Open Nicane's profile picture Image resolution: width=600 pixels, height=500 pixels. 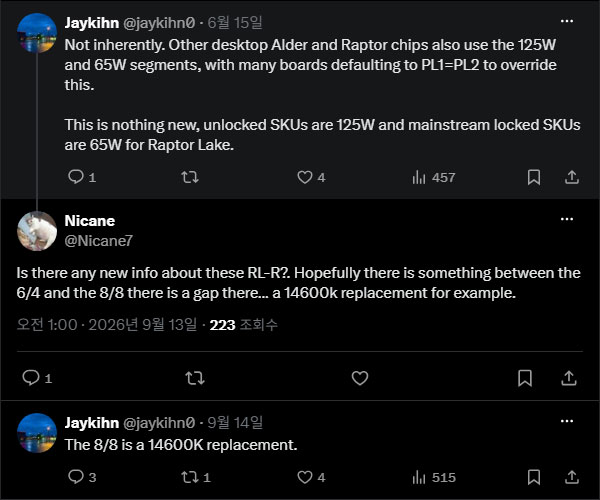pyautogui.click(x=37, y=231)
